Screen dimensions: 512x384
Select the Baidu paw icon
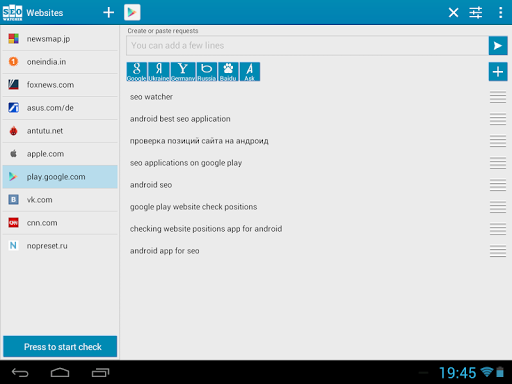pos(228,72)
